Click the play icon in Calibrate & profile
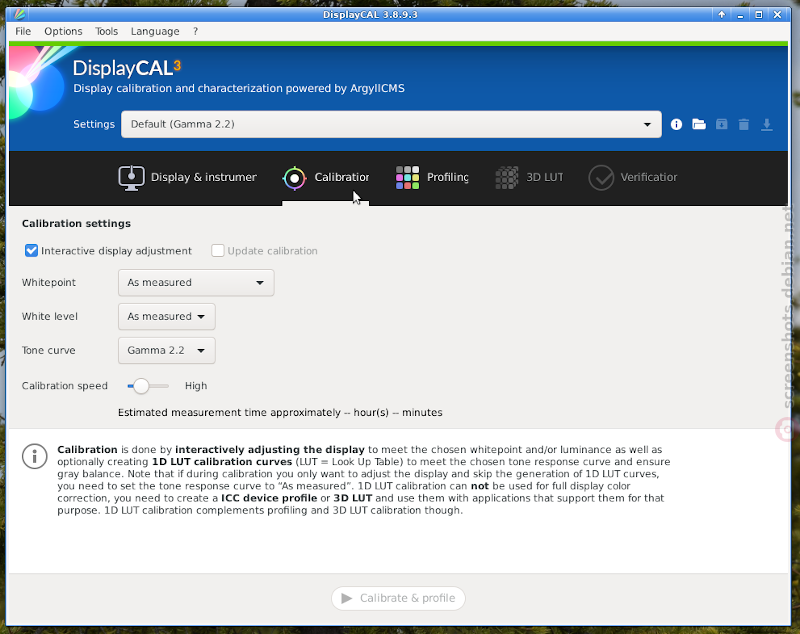This screenshot has height=634, width=800. click(x=347, y=598)
